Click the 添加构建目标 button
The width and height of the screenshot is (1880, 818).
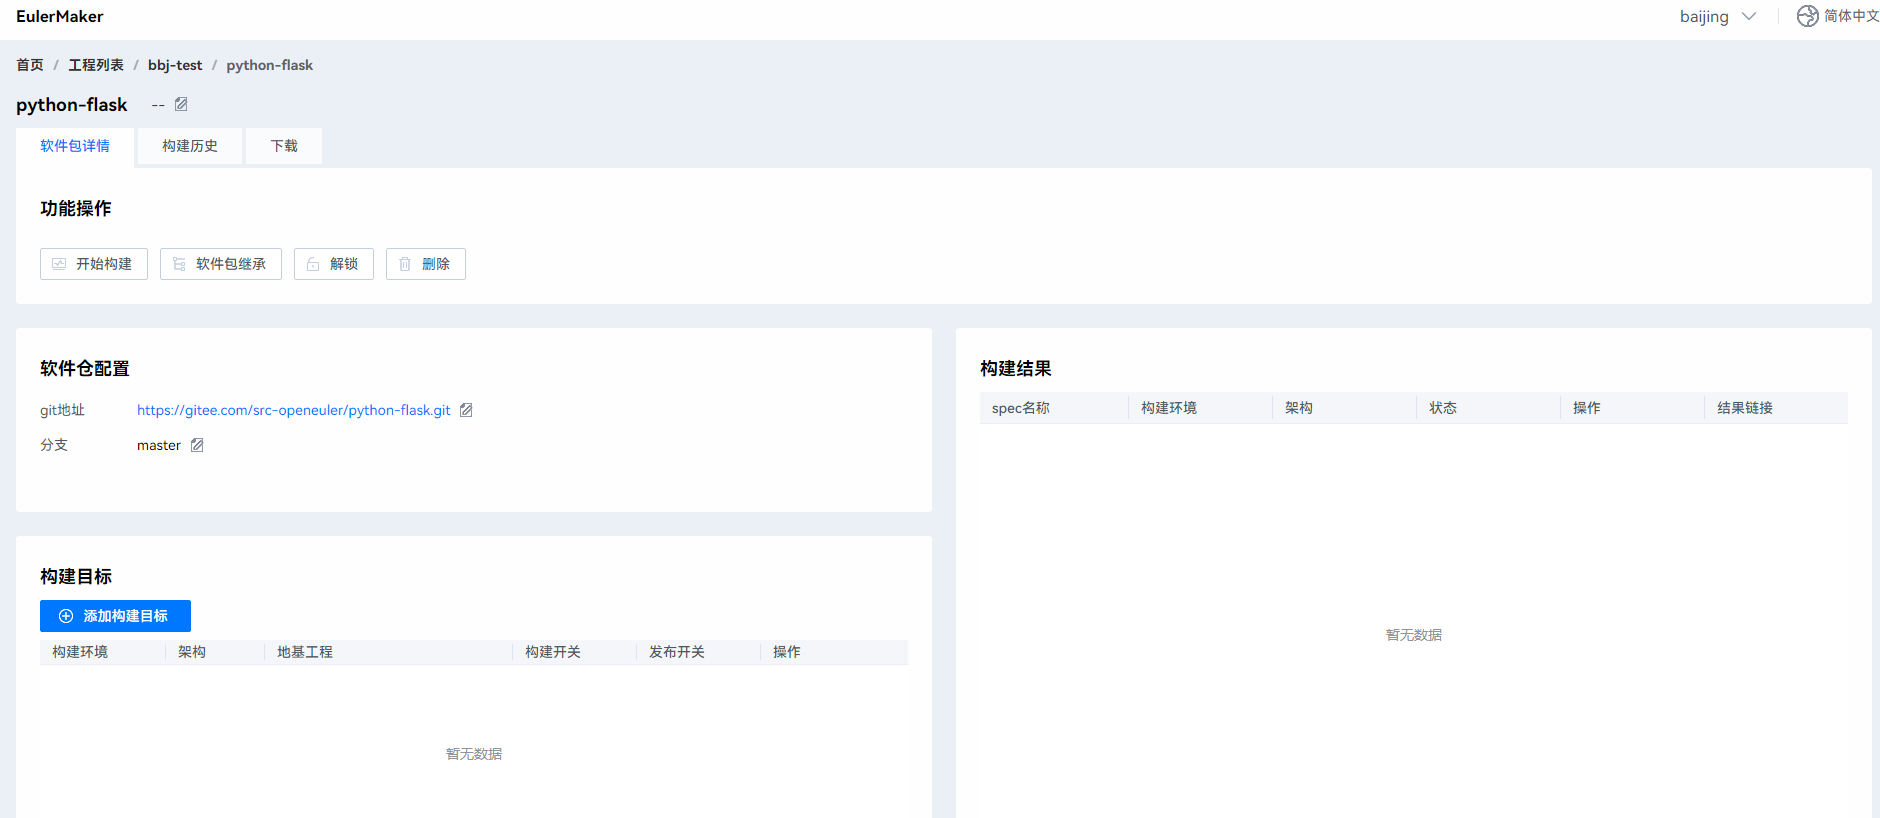[125, 616]
